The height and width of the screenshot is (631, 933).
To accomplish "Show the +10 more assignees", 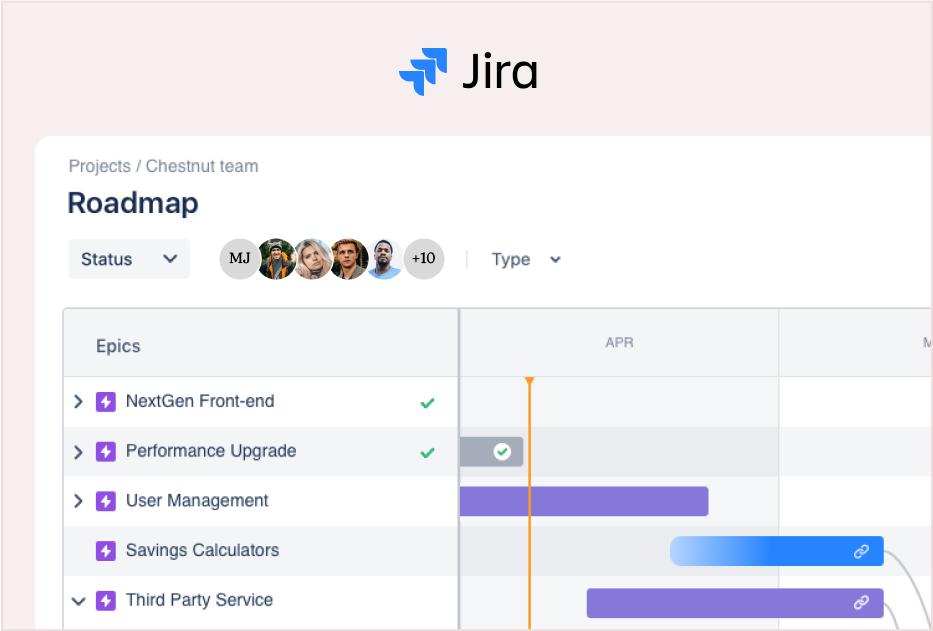I will (424, 258).
